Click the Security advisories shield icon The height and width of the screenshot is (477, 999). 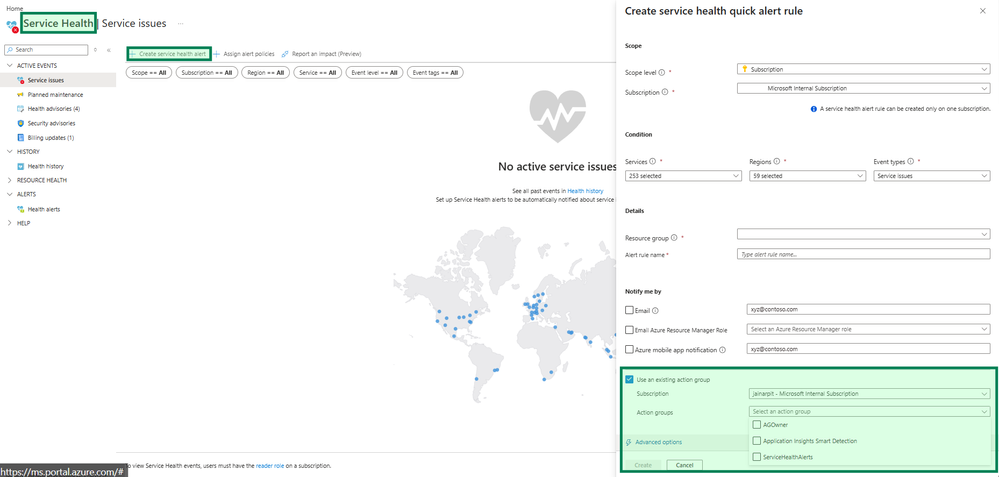pos(21,123)
